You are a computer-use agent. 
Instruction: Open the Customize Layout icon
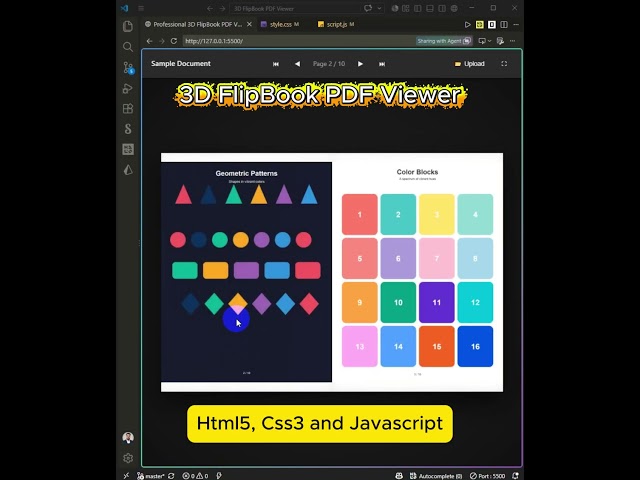[x=406, y=8]
